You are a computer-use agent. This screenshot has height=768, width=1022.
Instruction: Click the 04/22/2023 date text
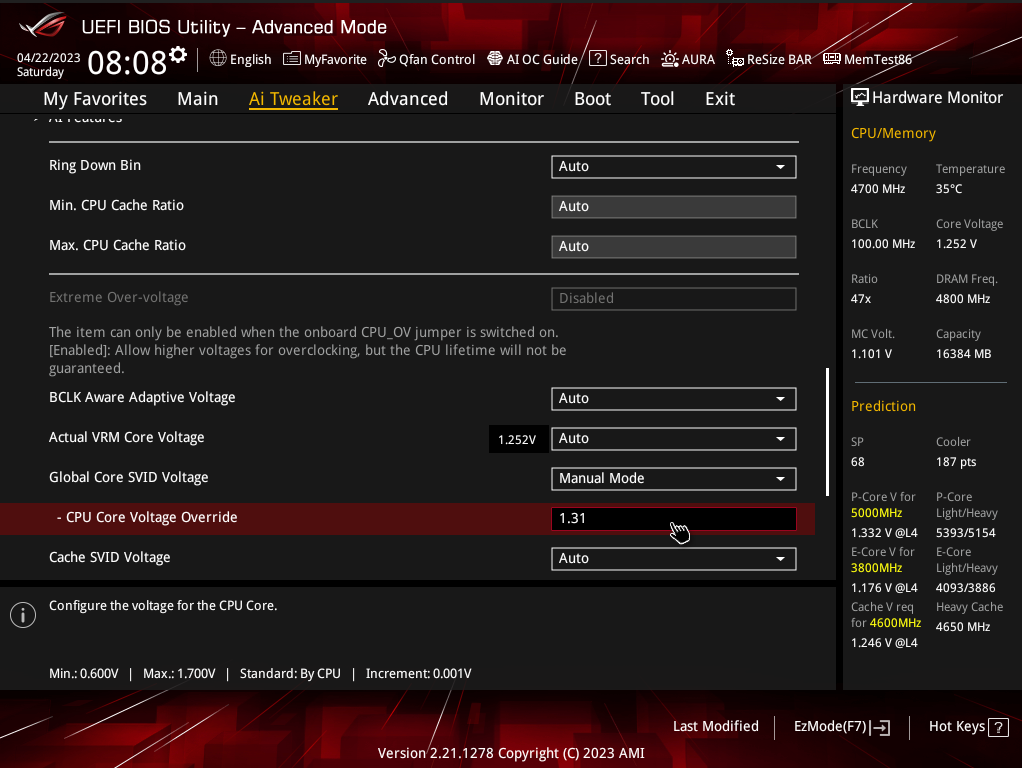pos(48,58)
